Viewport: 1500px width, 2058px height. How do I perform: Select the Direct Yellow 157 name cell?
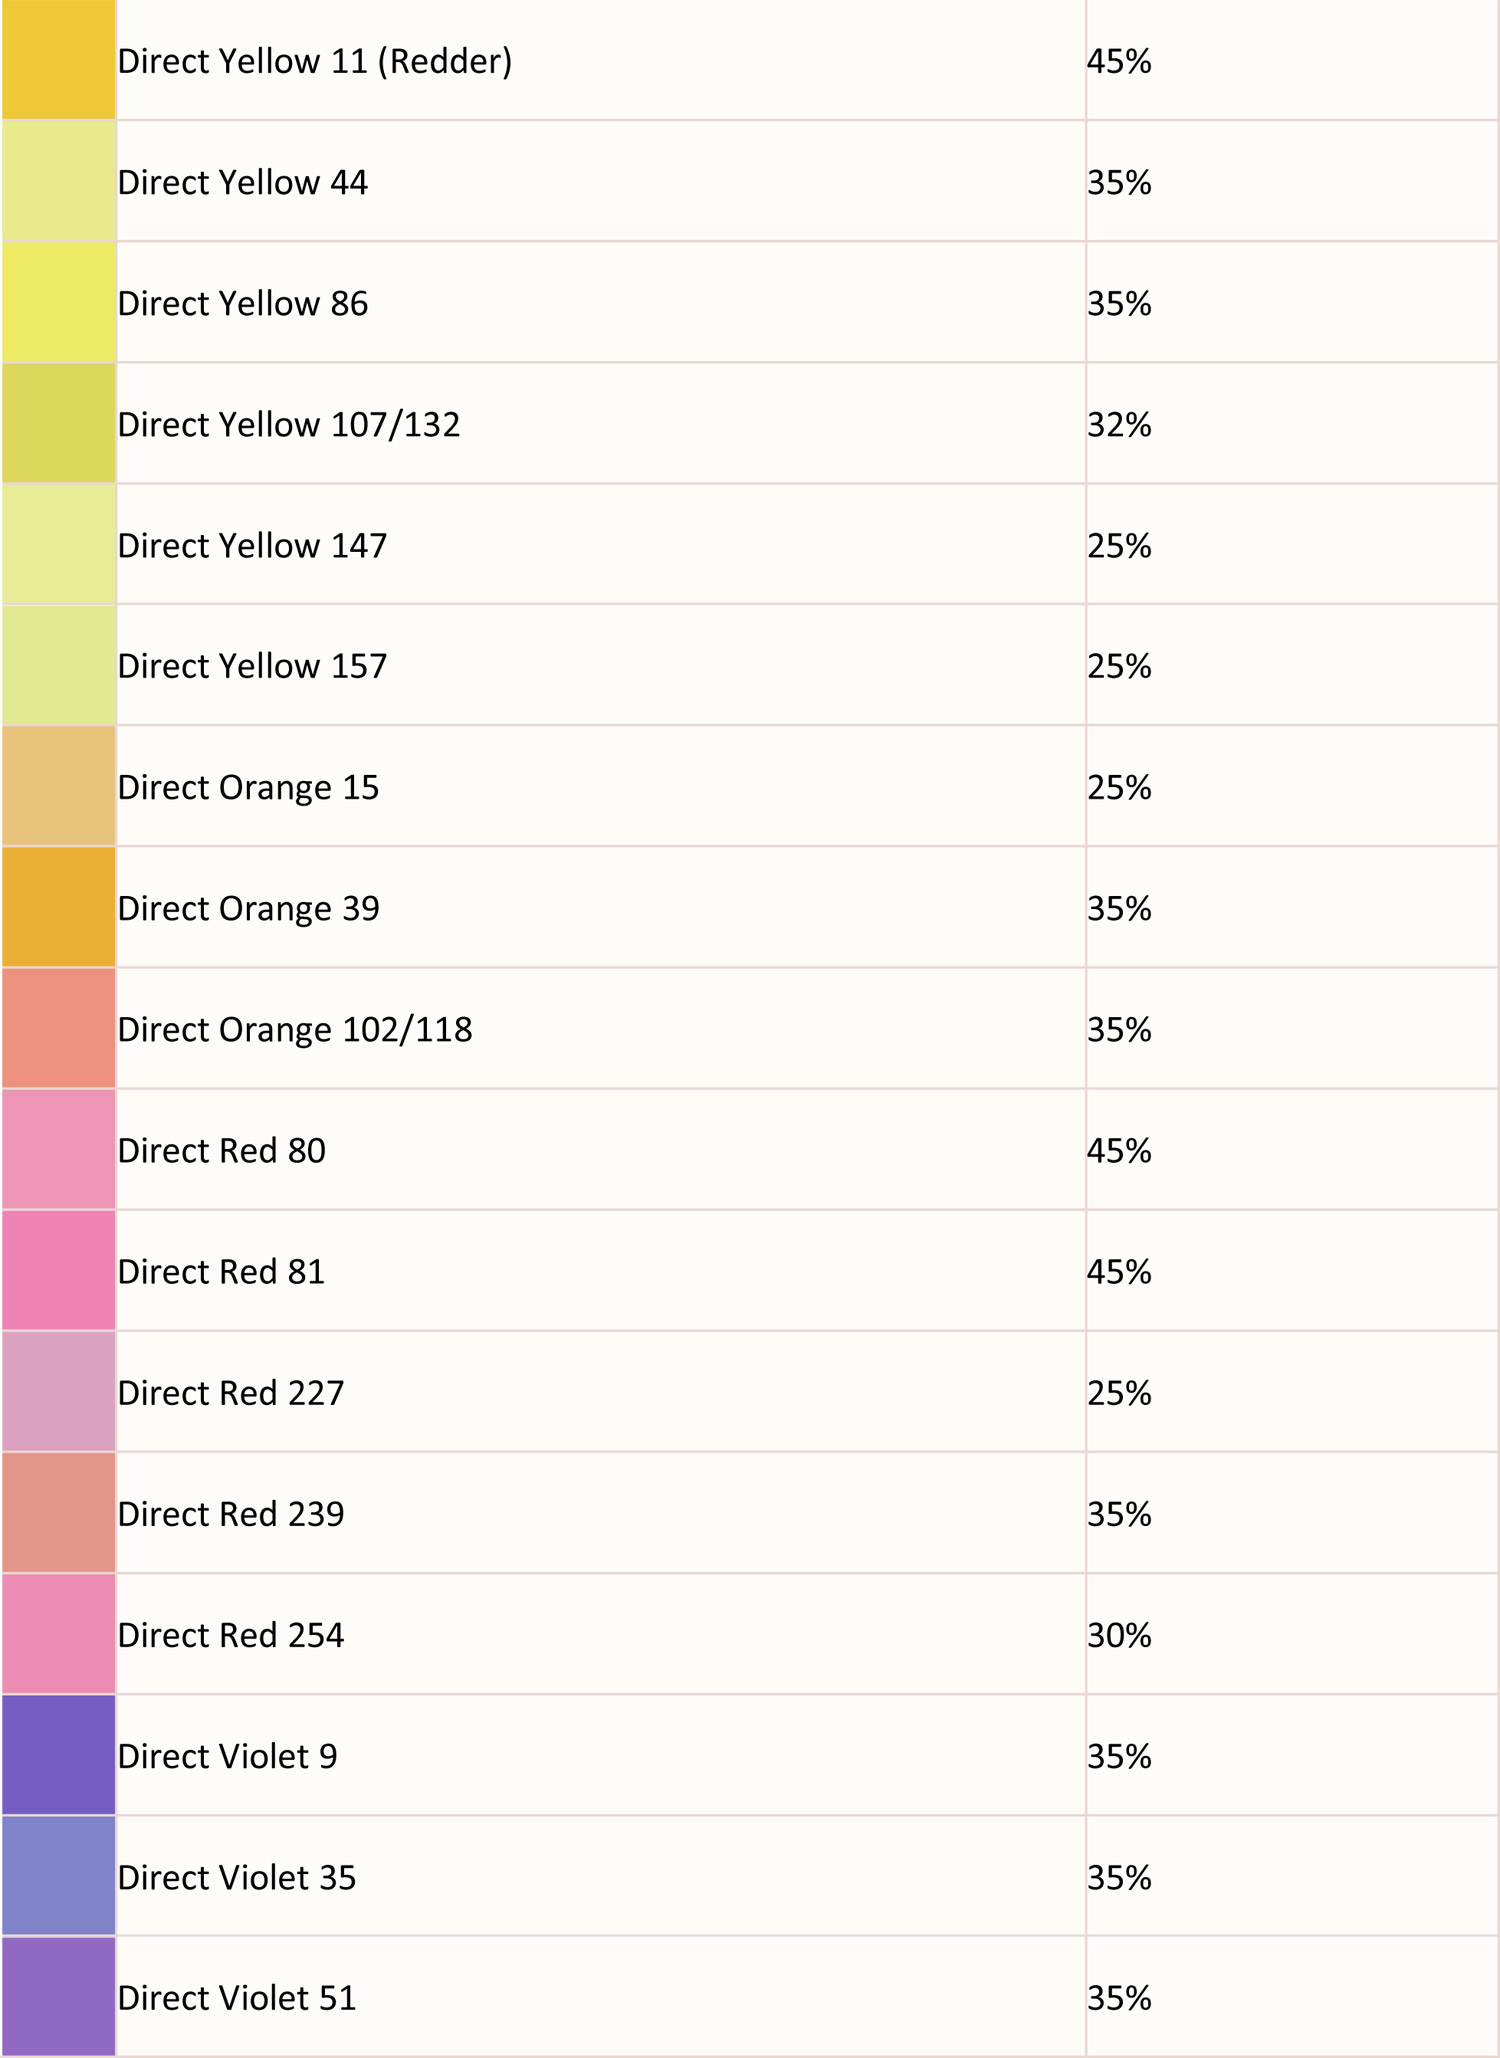(x=601, y=665)
